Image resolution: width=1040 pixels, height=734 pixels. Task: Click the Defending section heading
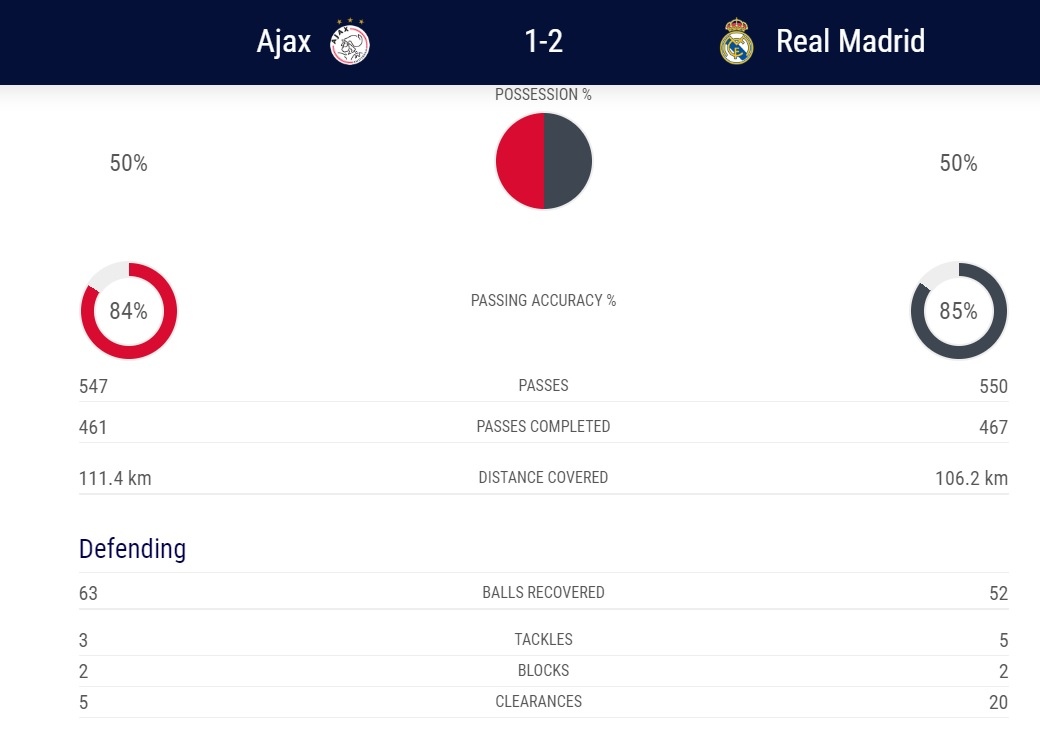coord(133,549)
